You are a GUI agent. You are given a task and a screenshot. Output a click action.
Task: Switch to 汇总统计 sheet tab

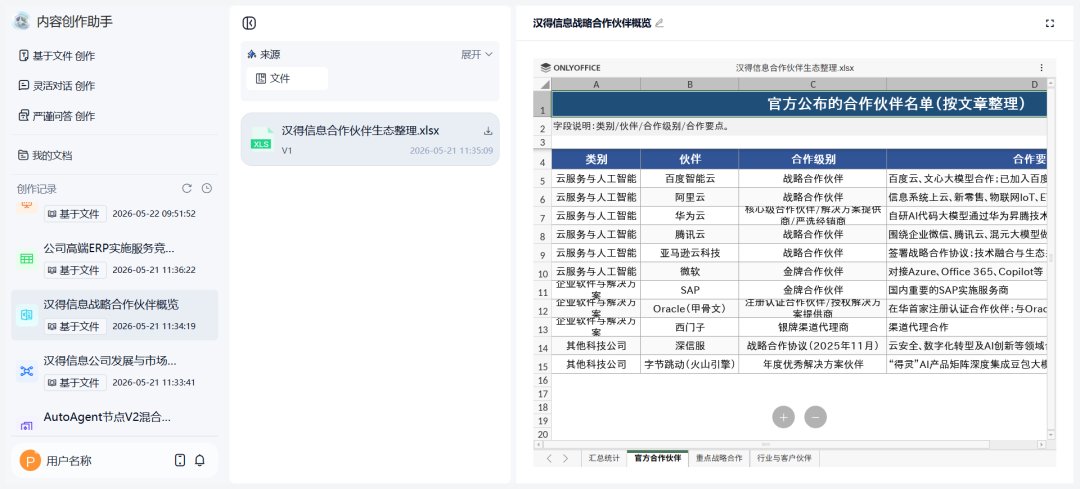pos(604,458)
